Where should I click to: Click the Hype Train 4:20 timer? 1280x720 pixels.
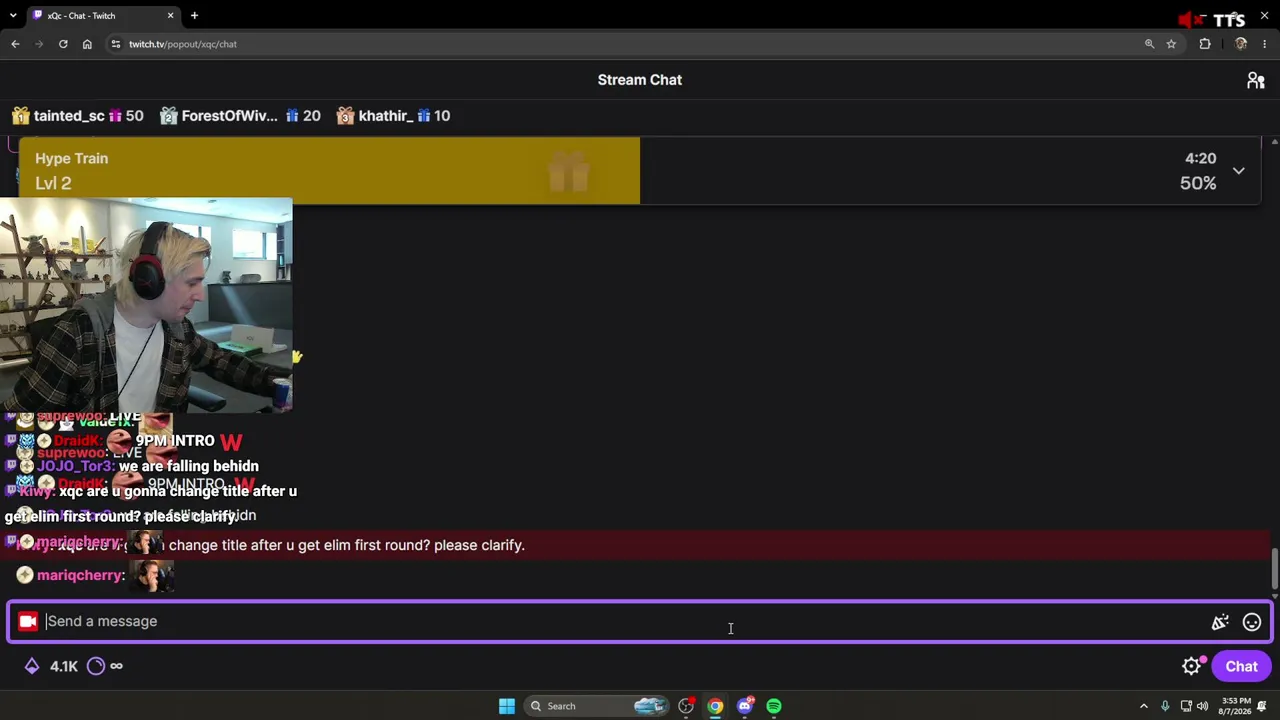tap(1201, 158)
